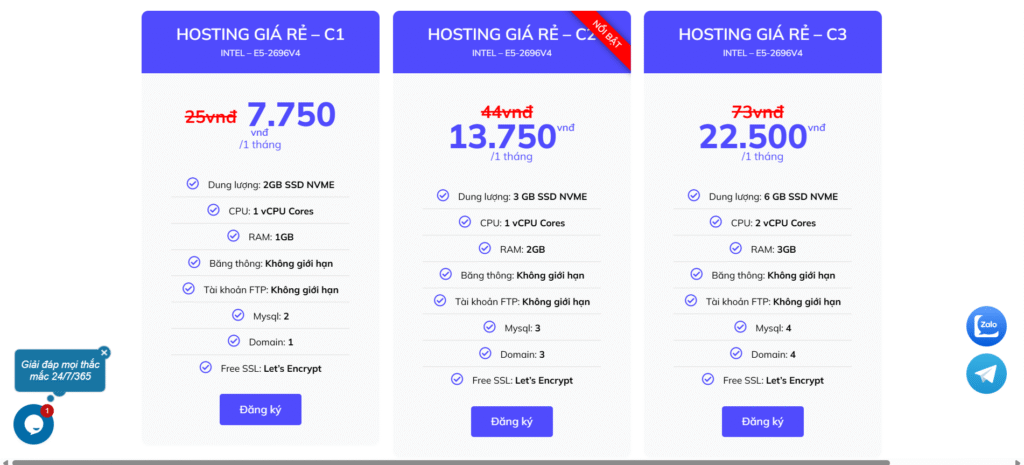This screenshot has width=1024, height=465.
Task: Click the horizontal scrollbar at the bottom
Action: [x=450, y=462]
